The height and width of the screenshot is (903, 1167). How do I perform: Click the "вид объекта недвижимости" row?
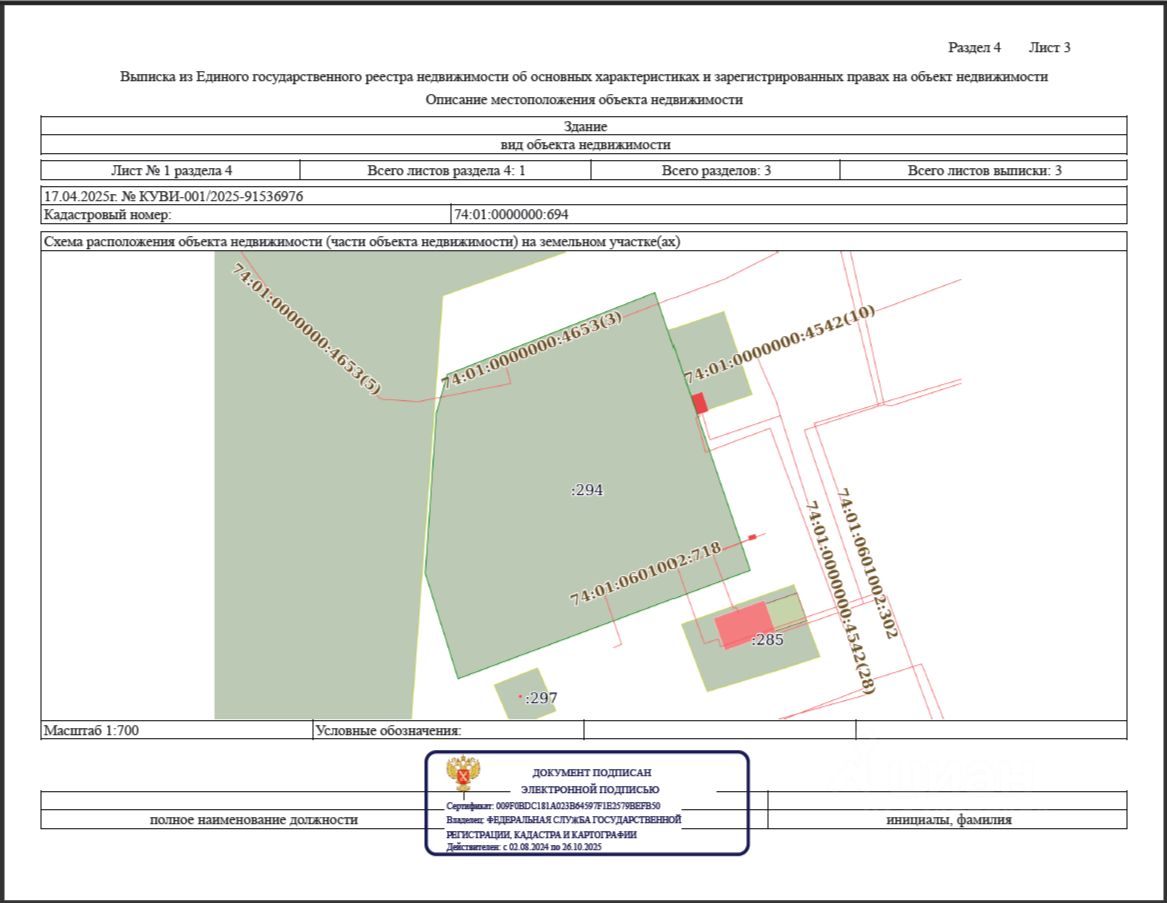584,144
